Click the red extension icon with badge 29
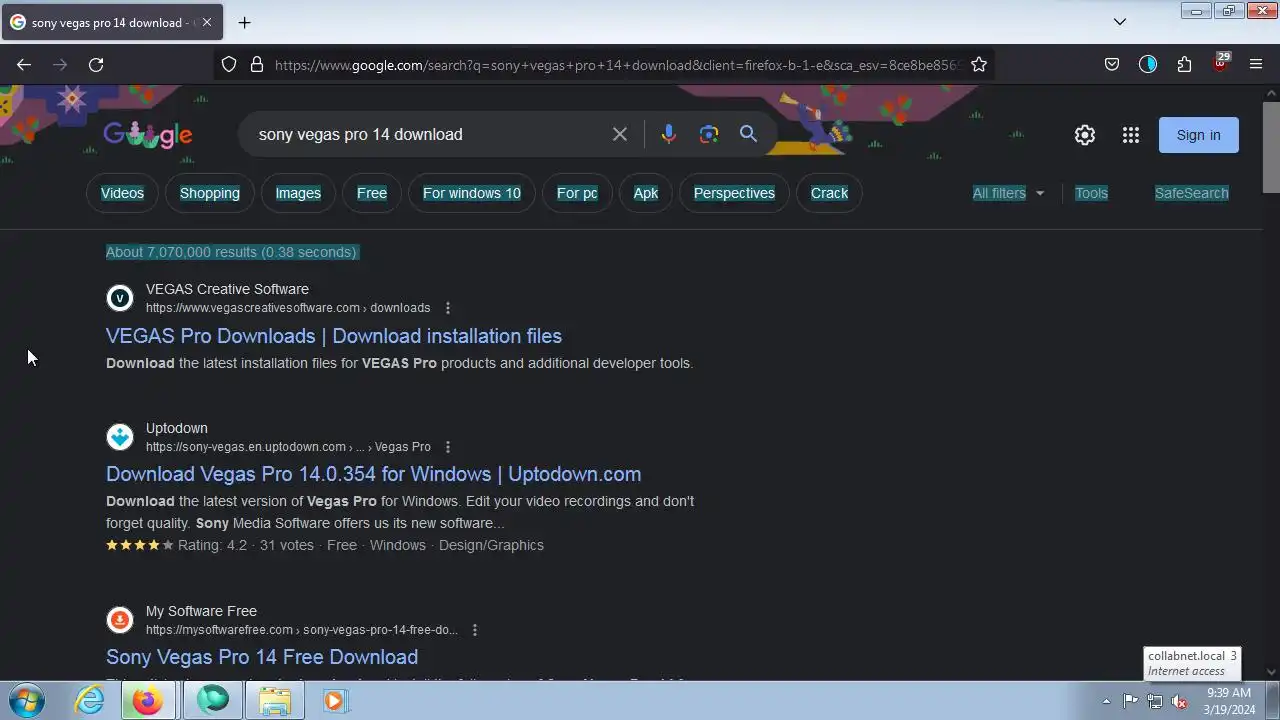This screenshot has width=1280, height=720. 1220,63
